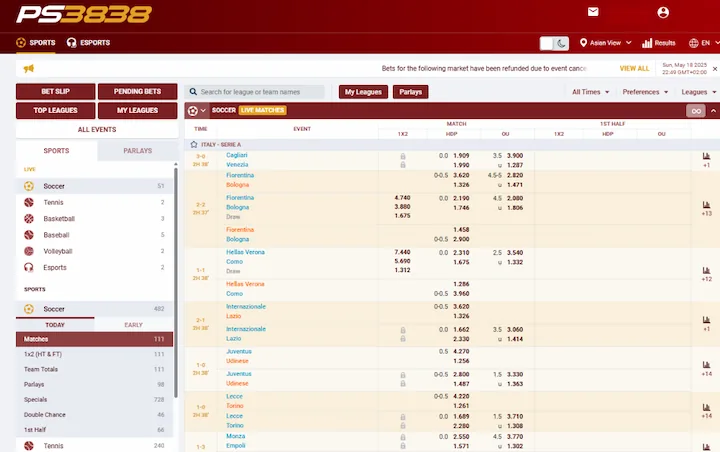
Task: Switch to the Parlays sidebar tab
Action: (x=137, y=151)
